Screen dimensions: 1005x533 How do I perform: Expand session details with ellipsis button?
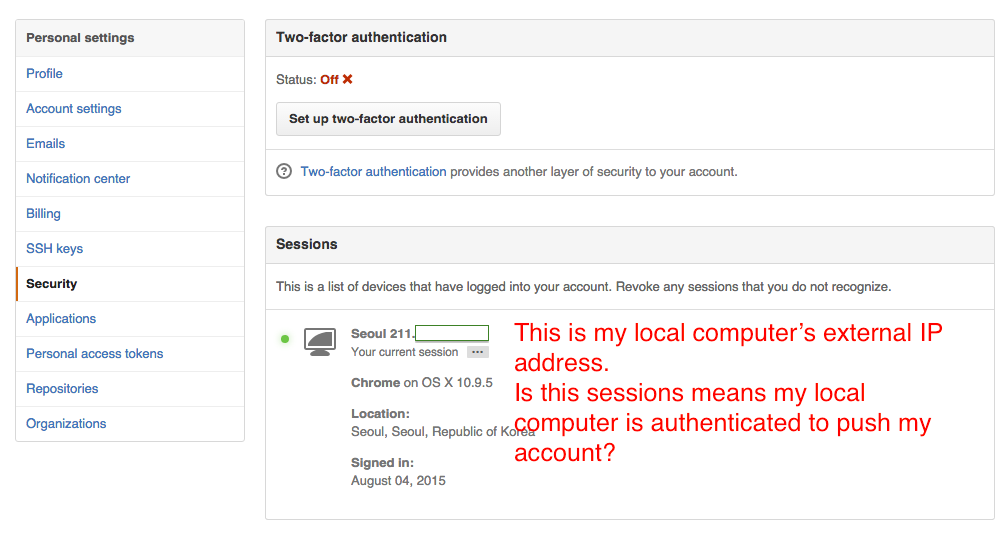[478, 352]
